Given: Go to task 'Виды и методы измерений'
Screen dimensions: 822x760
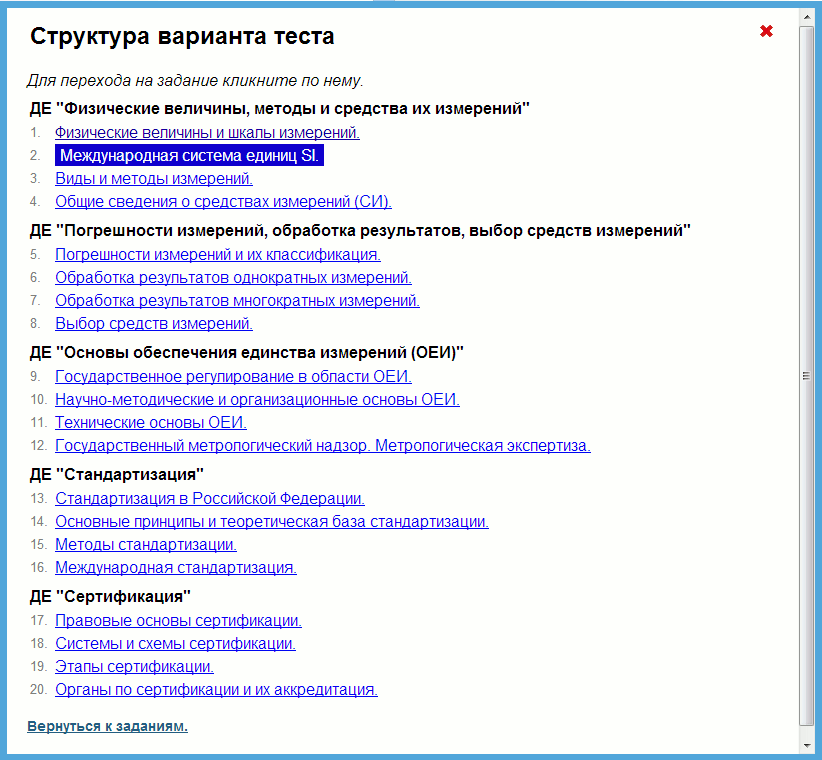Looking at the screenshot, I should coord(153,179).
